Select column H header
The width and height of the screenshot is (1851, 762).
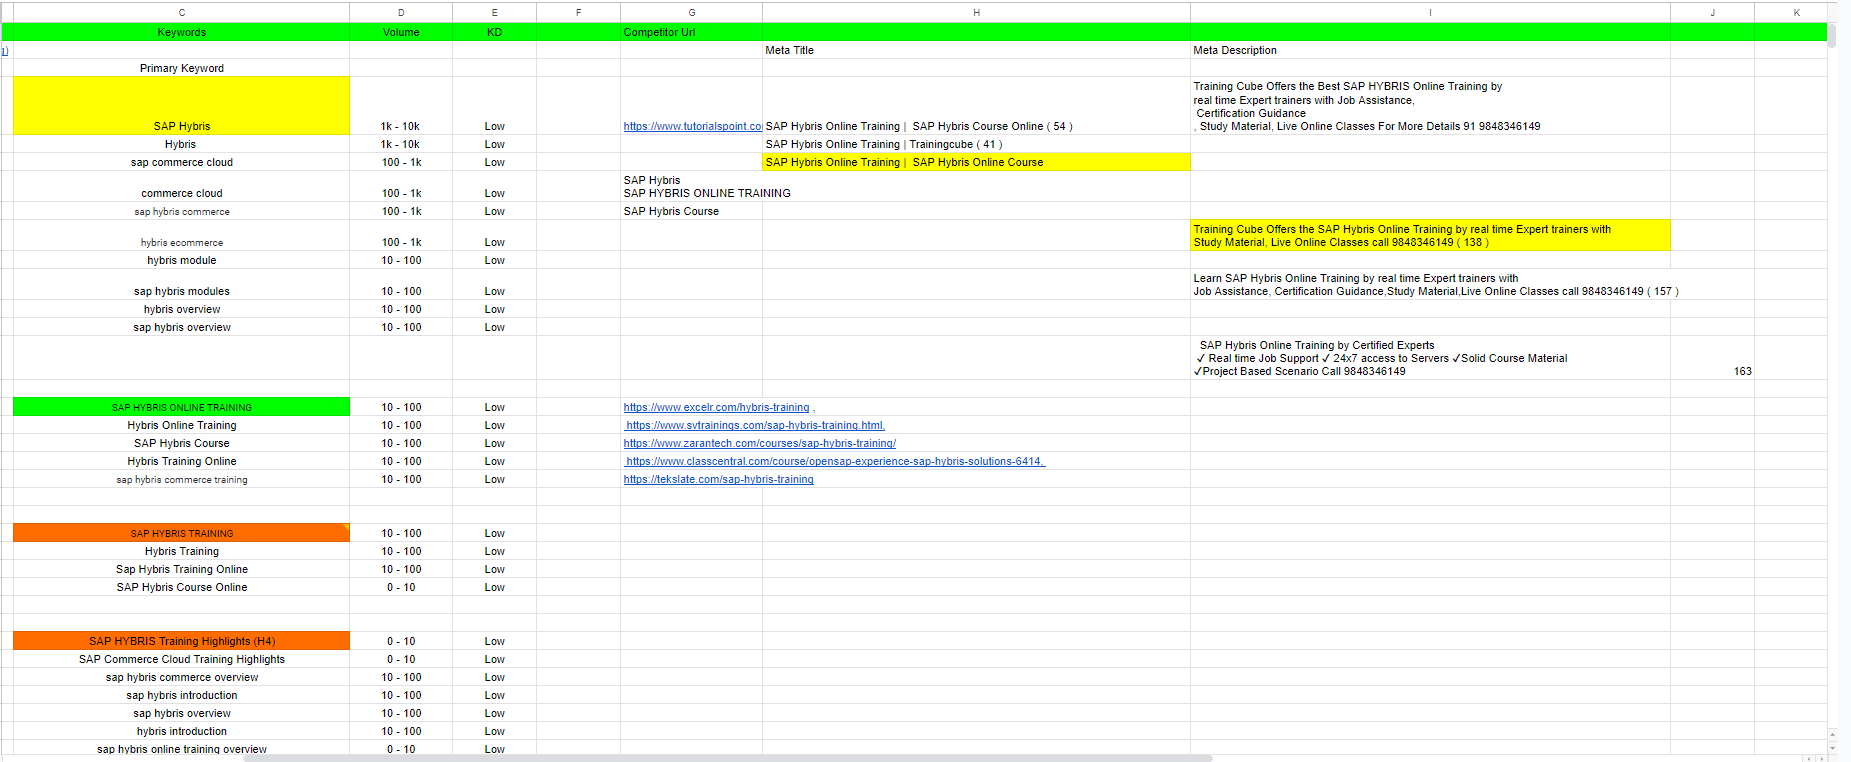[x=976, y=12]
